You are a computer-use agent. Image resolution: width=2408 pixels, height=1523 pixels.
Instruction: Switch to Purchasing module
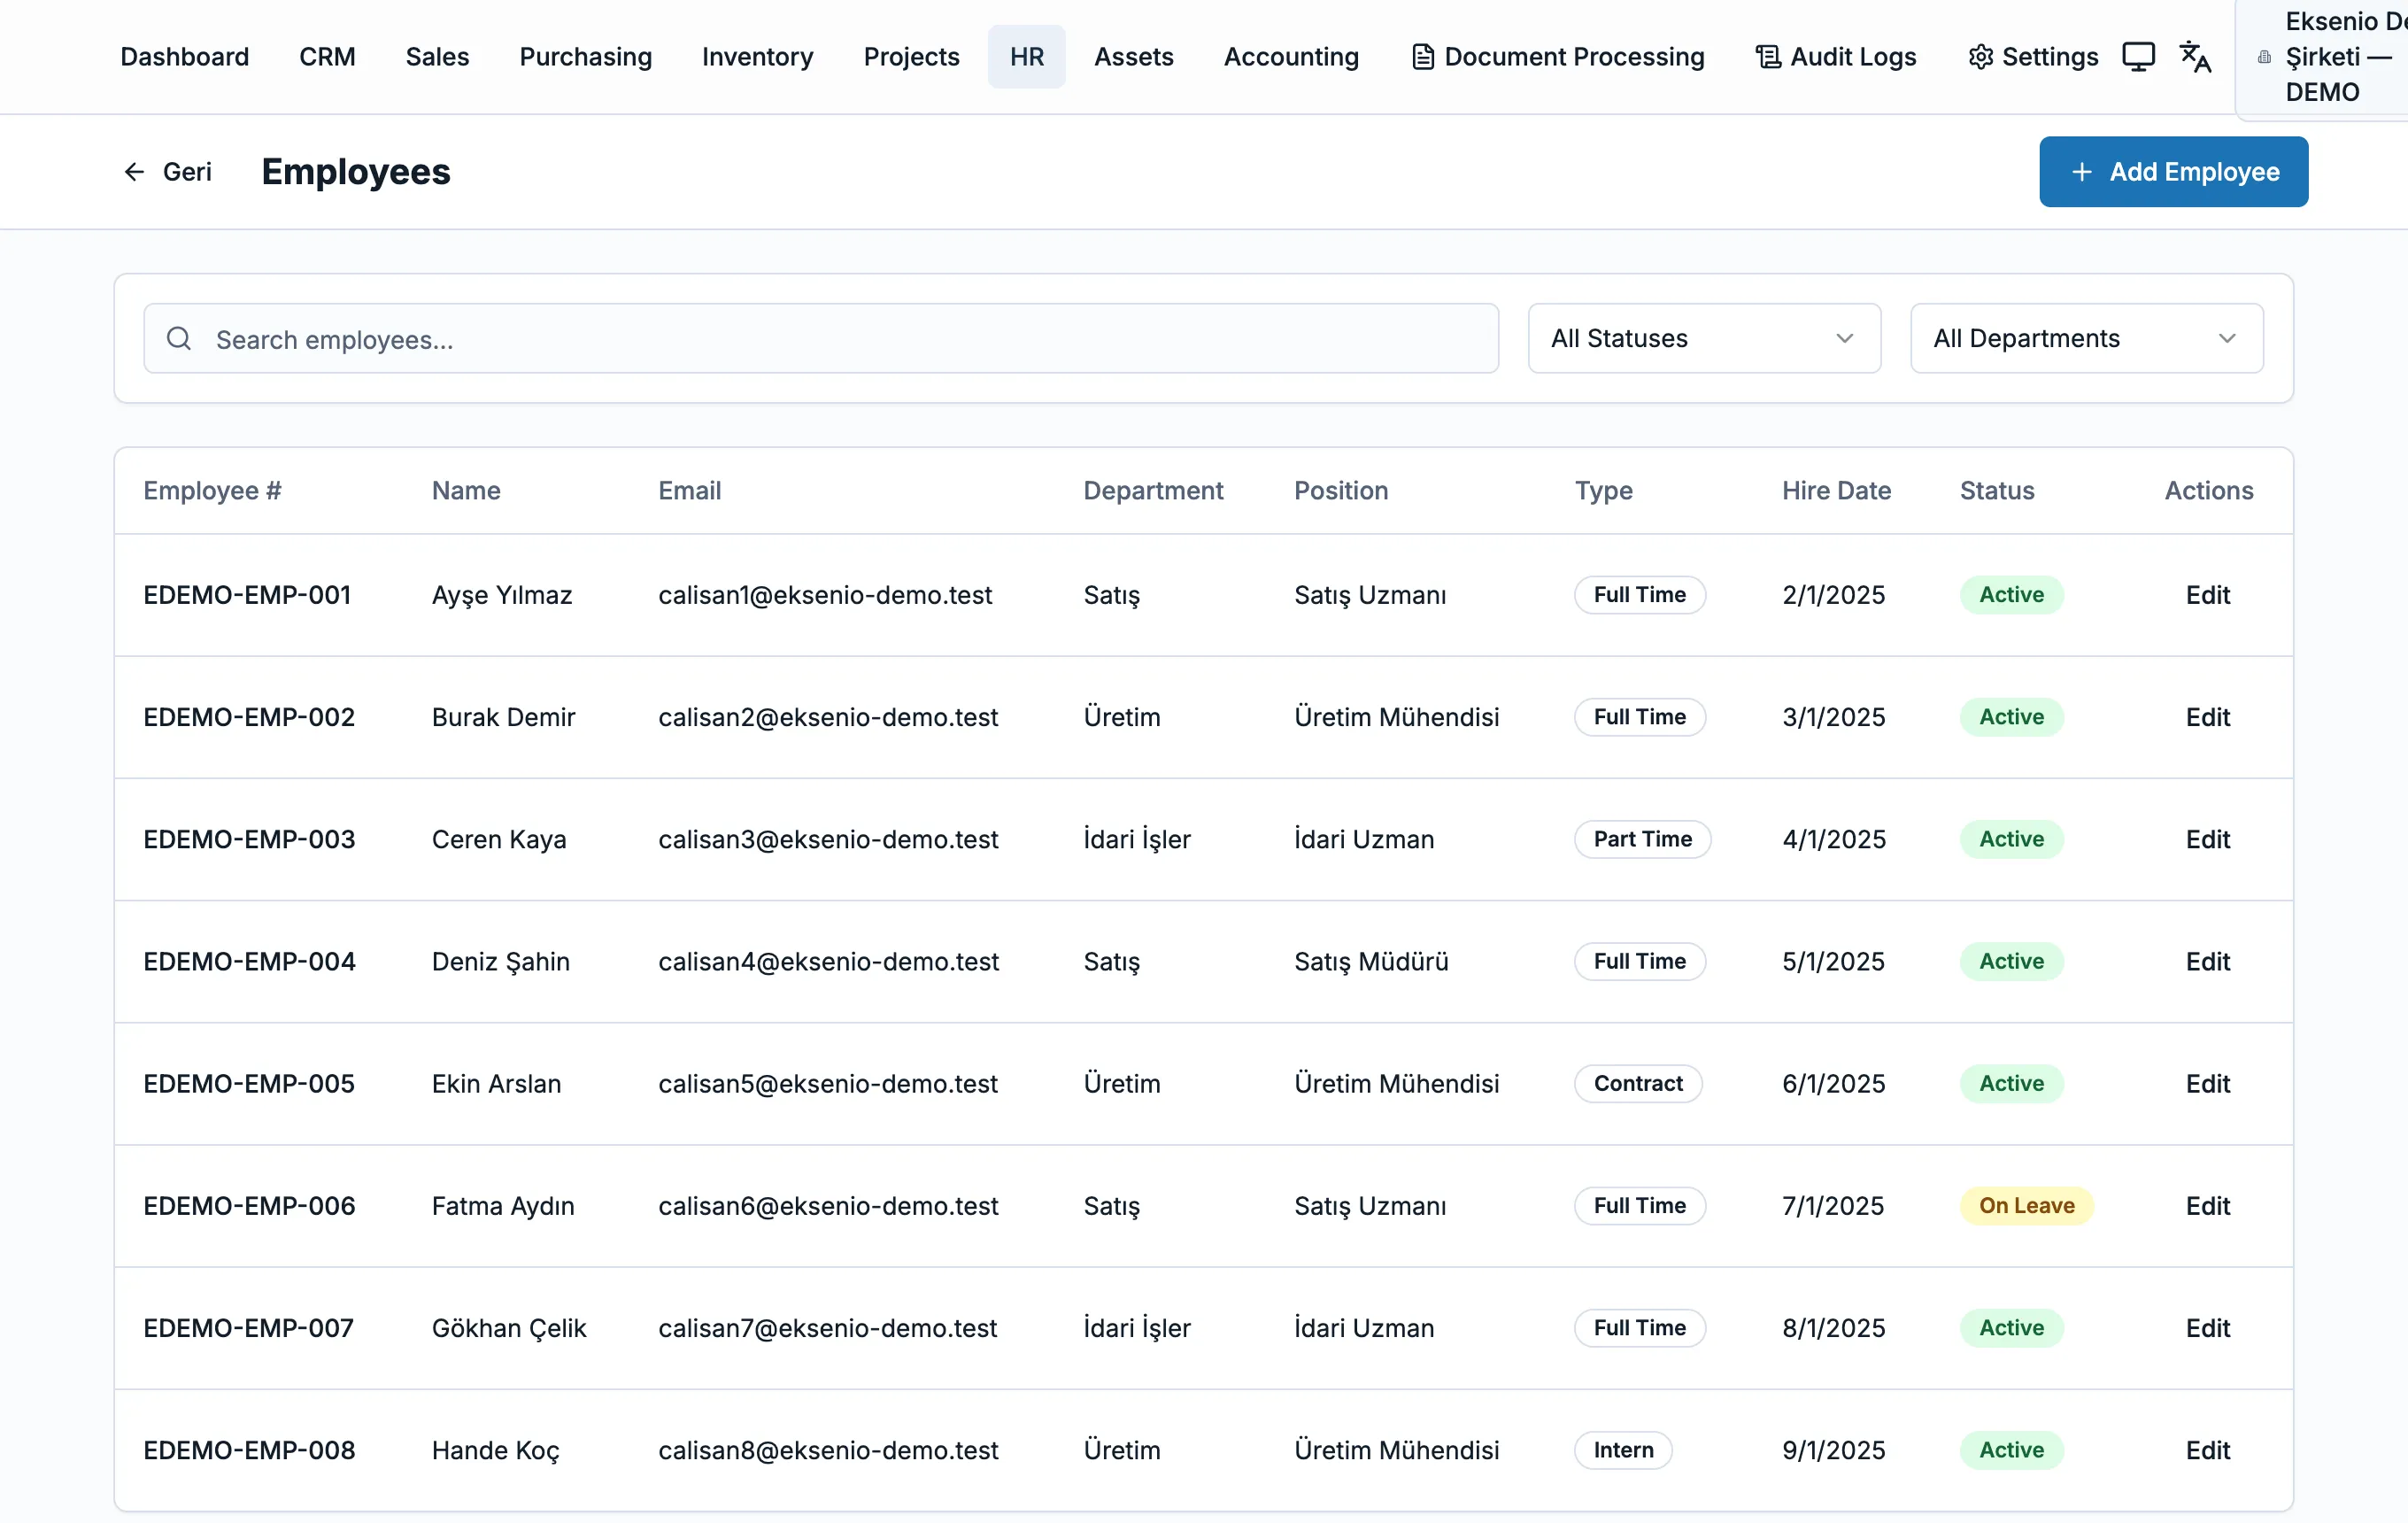click(585, 57)
